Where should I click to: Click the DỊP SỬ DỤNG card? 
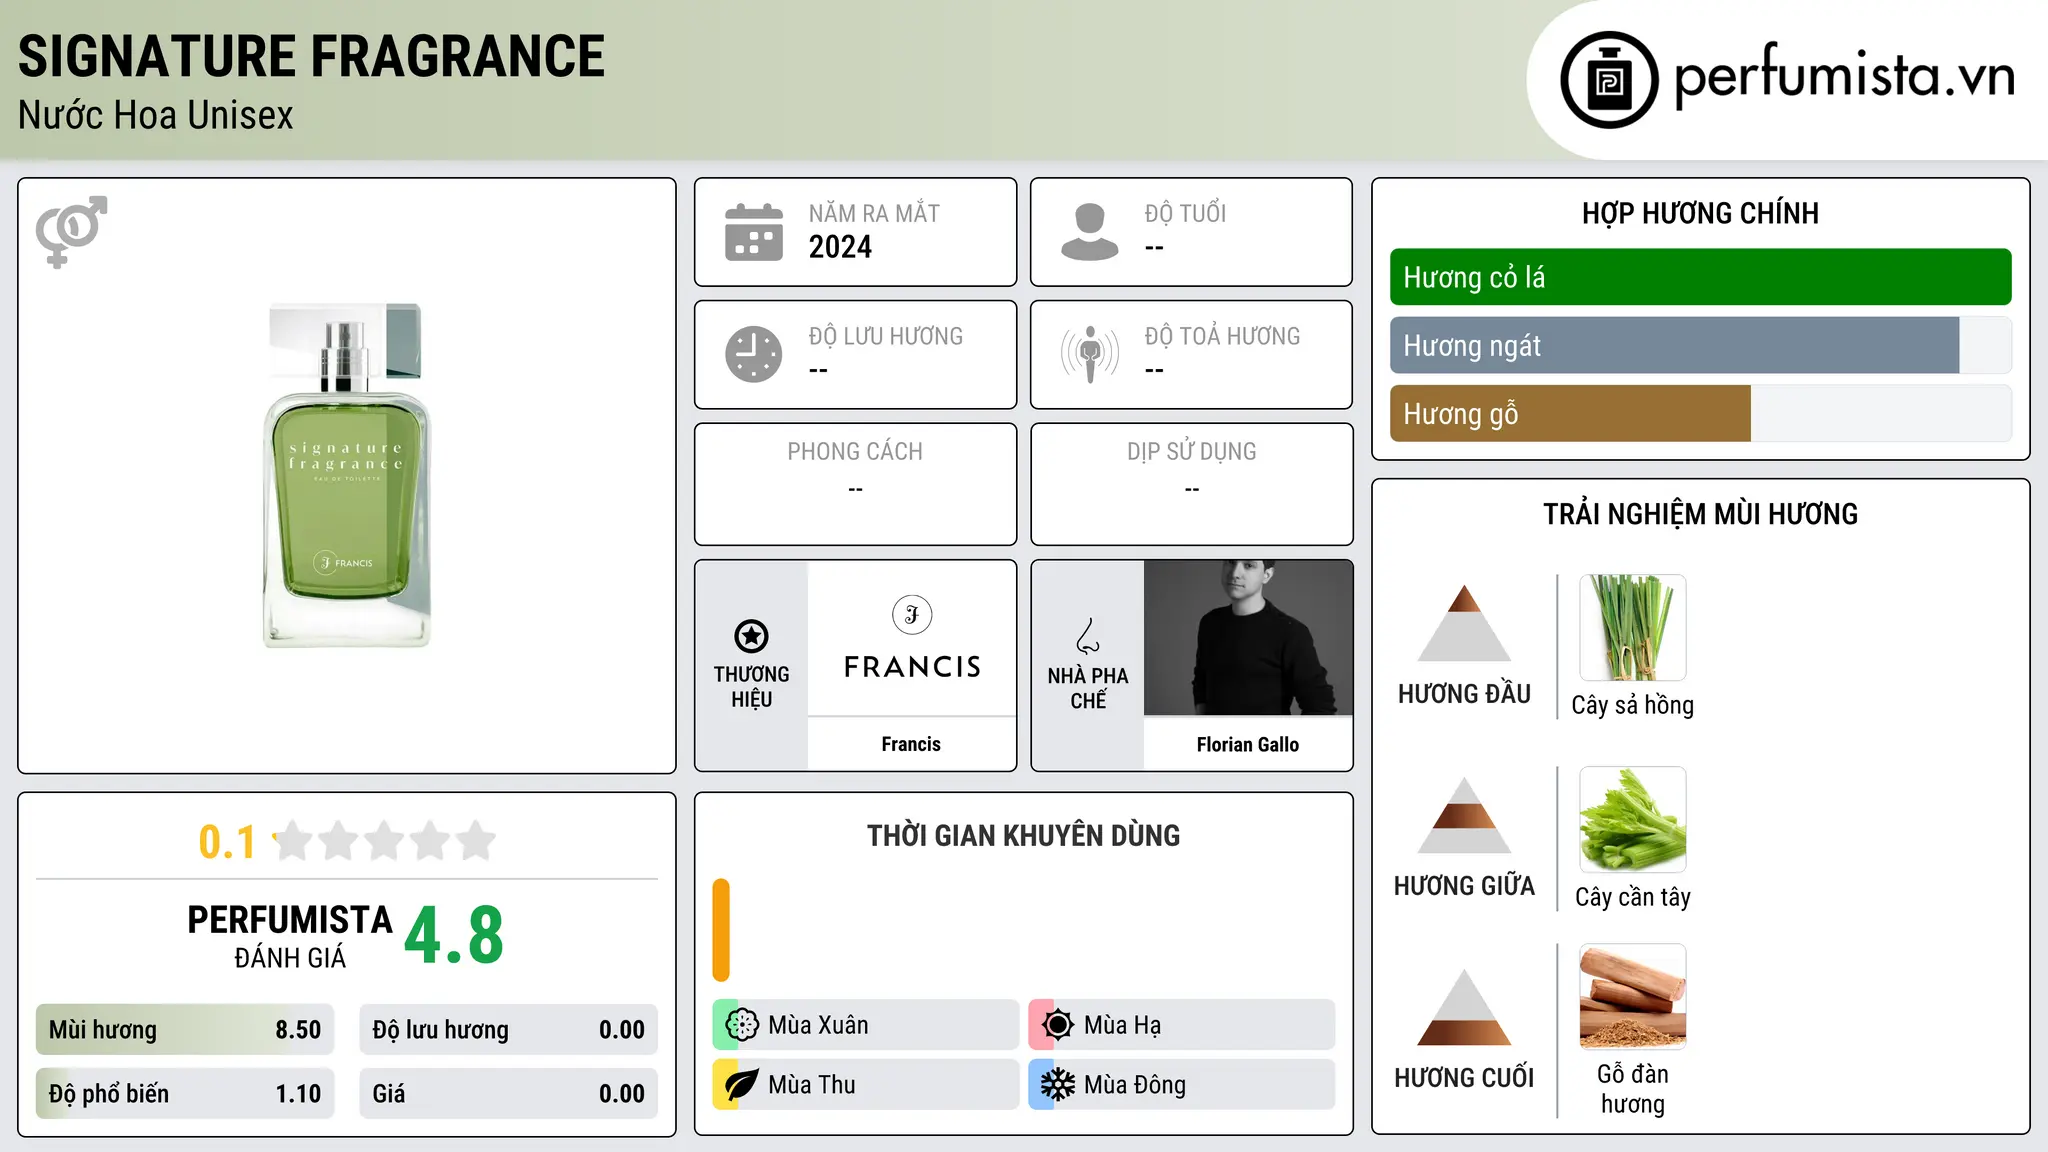point(1192,484)
